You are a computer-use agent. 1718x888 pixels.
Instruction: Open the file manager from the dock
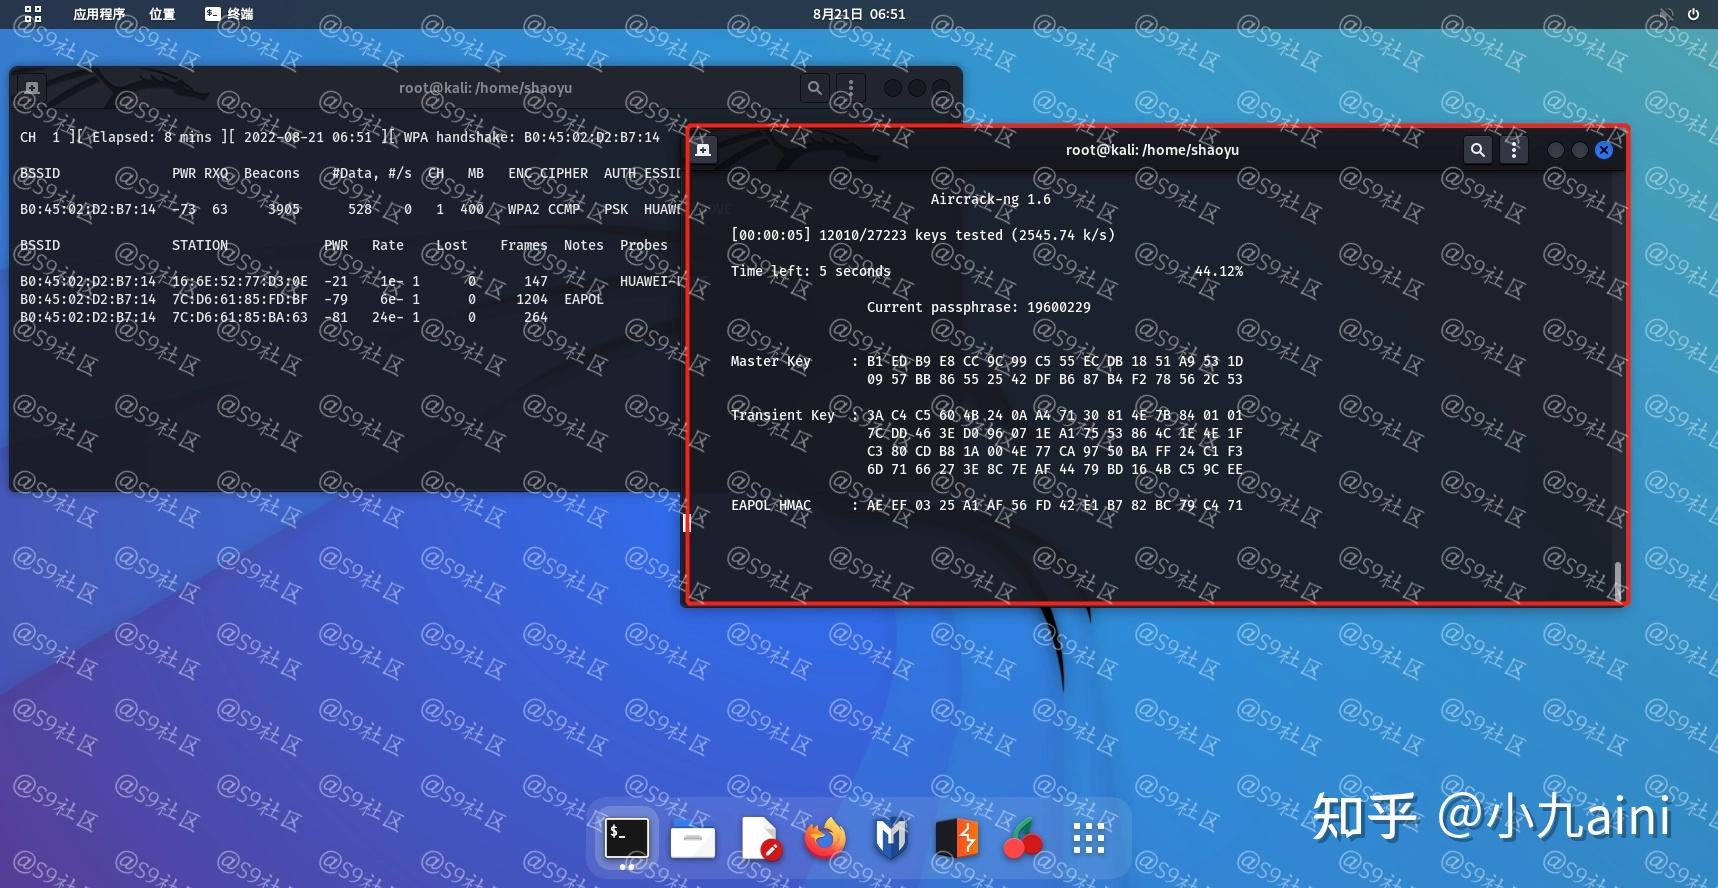[x=693, y=840]
